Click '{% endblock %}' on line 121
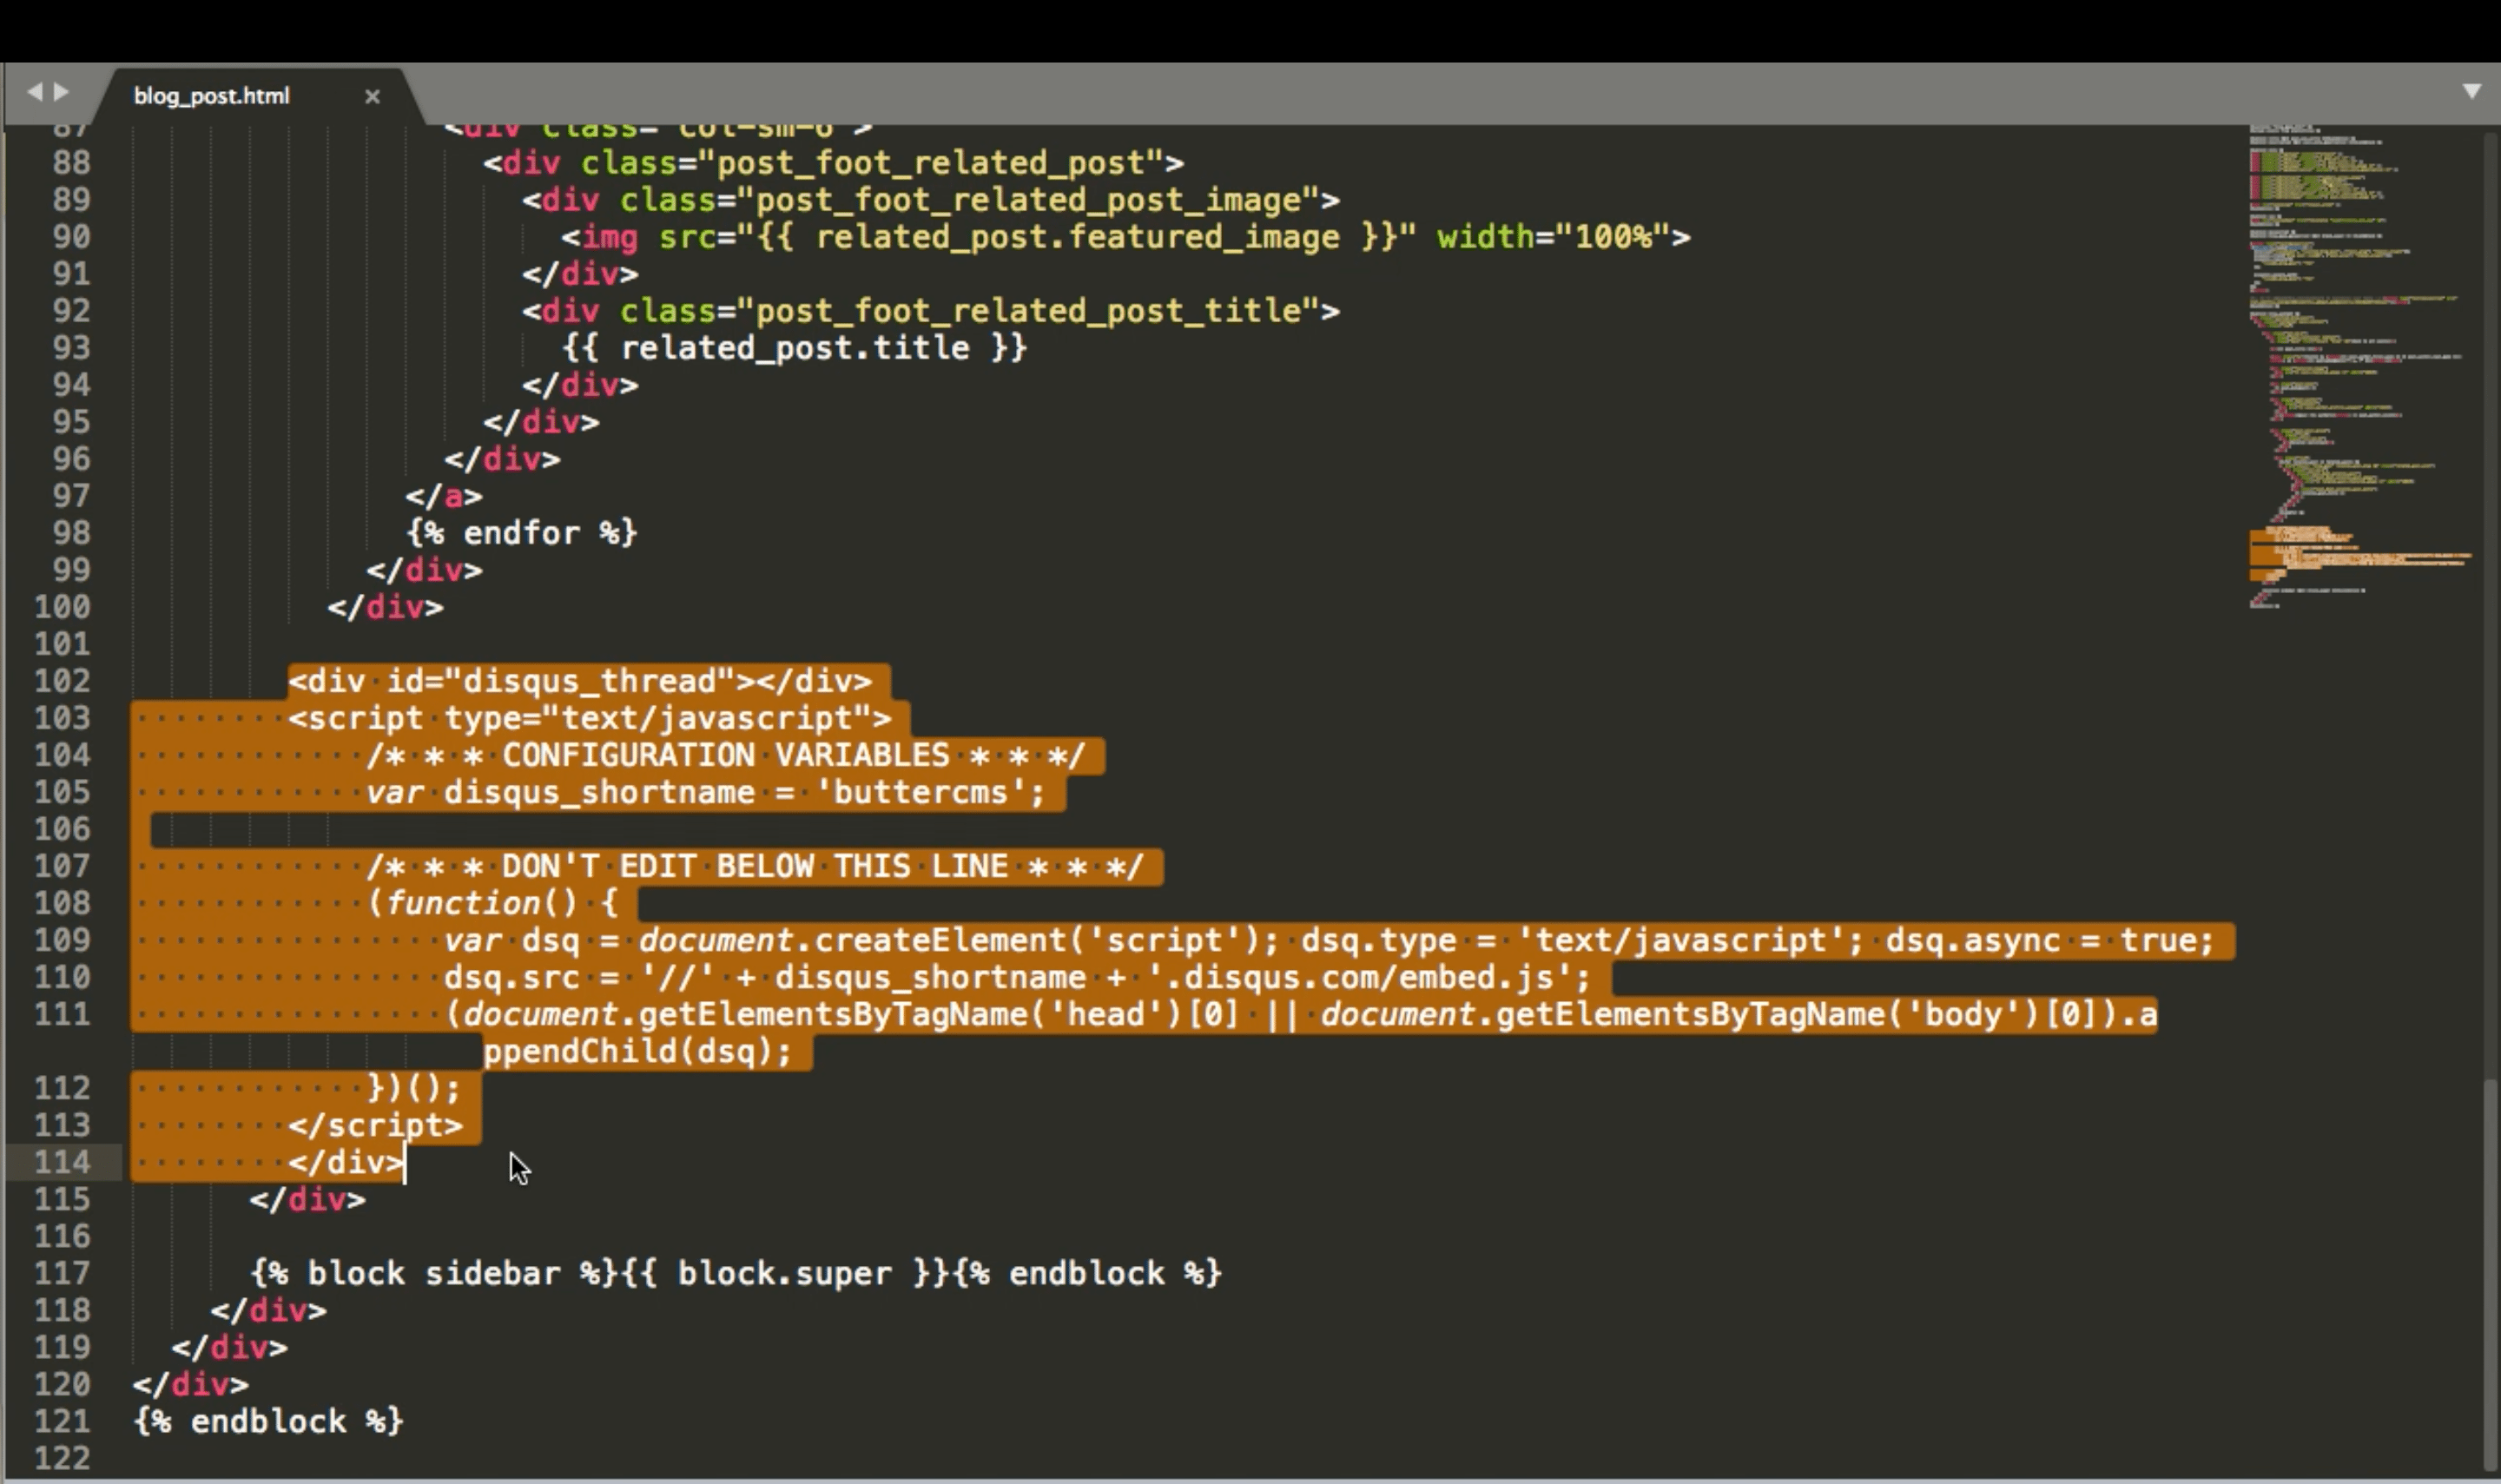This screenshot has width=2501, height=1484. [x=268, y=1421]
